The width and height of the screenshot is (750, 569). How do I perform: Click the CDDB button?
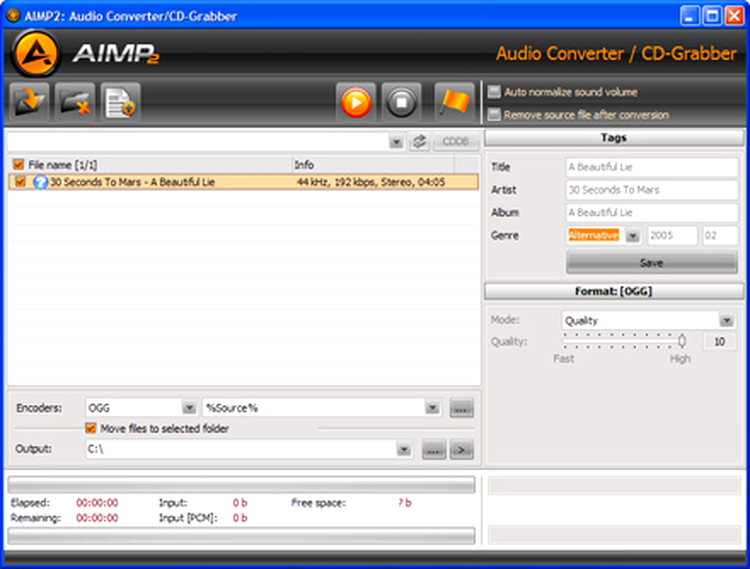click(456, 142)
